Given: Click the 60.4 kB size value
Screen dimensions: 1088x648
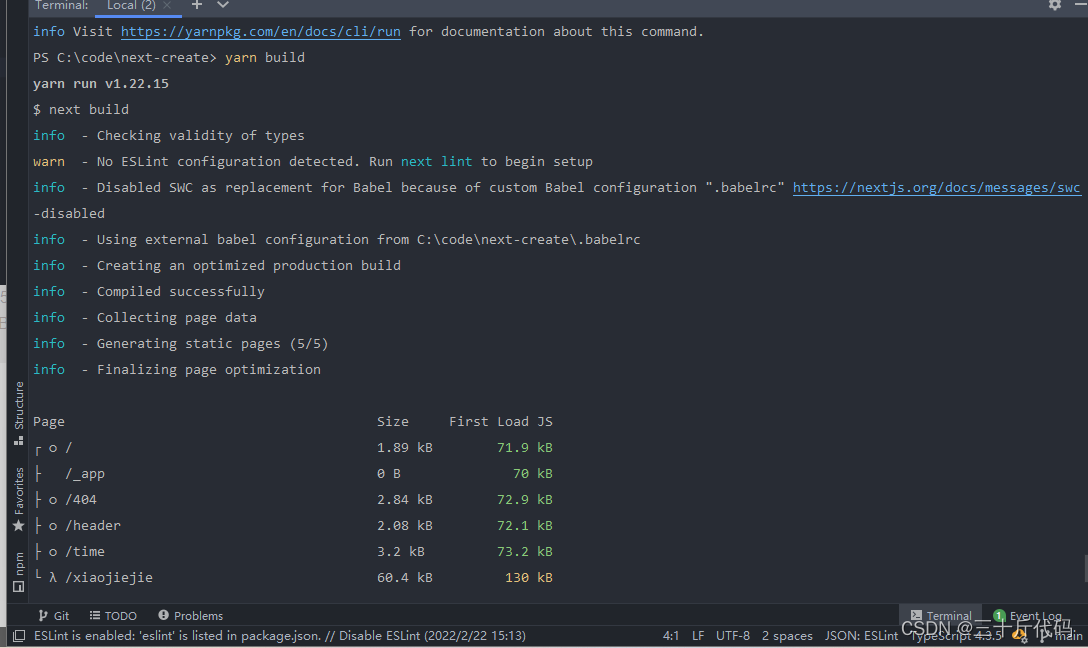Looking at the screenshot, I should tap(405, 577).
